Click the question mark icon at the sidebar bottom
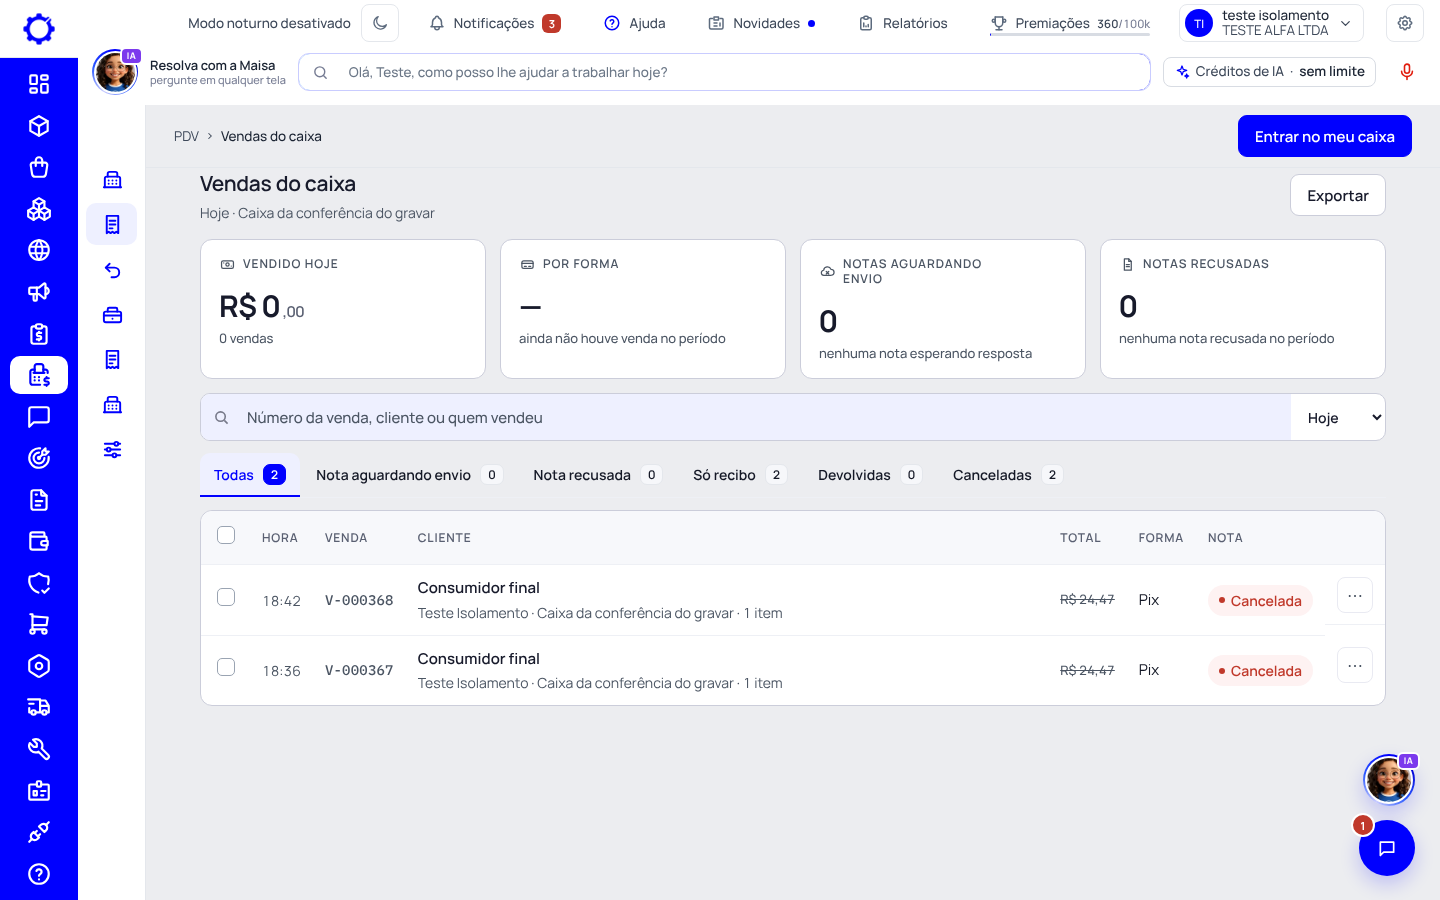Image resolution: width=1440 pixels, height=900 pixels. [39, 874]
